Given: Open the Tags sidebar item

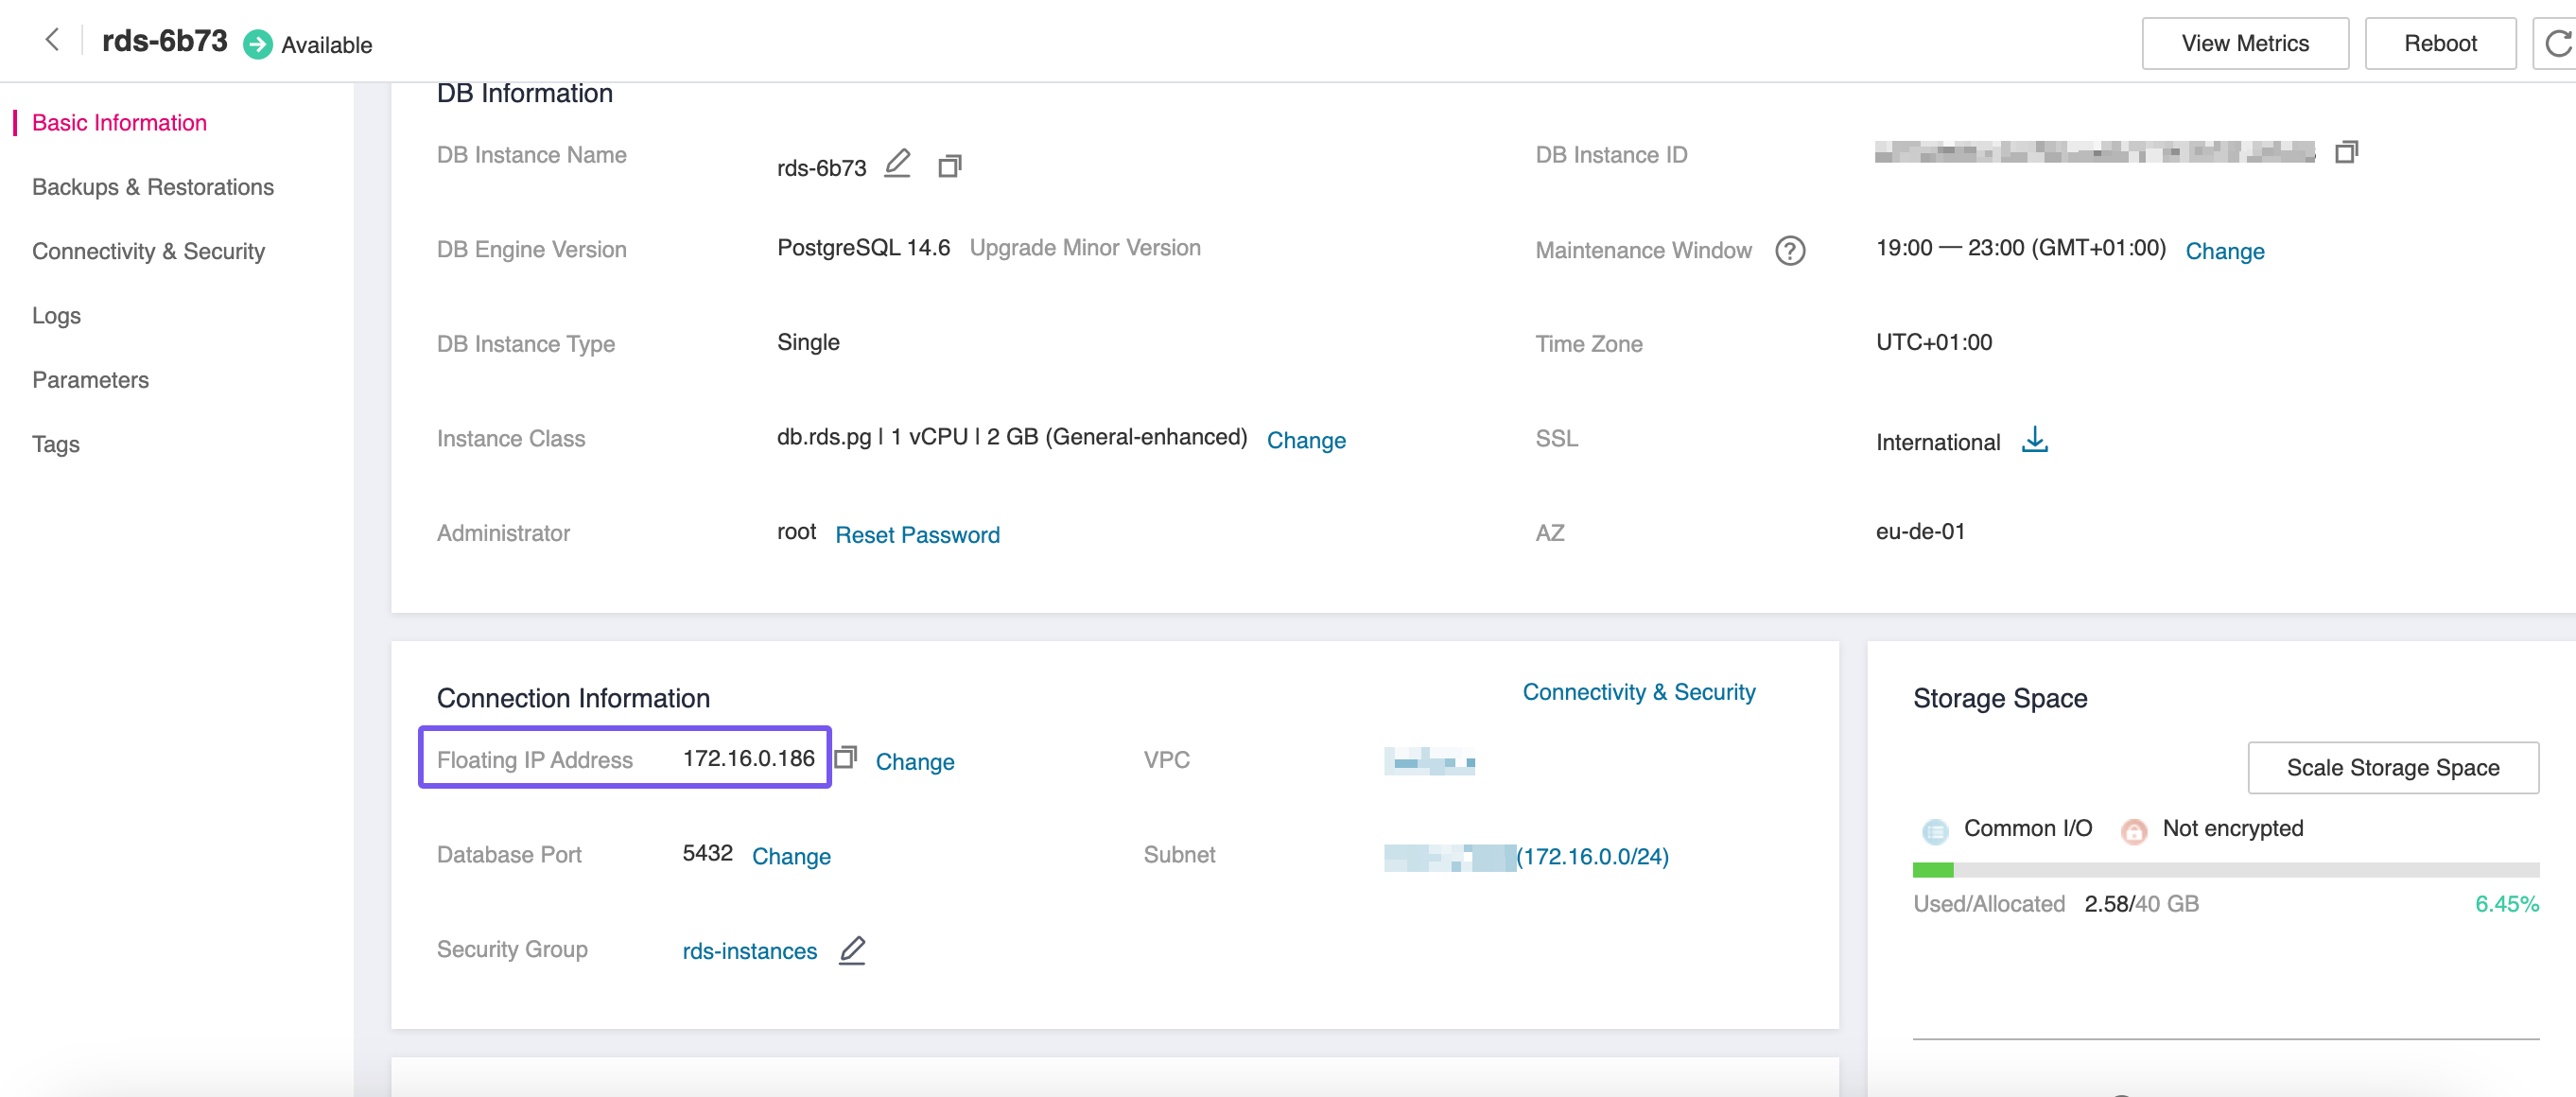Looking at the screenshot, I should click(55, 444).
